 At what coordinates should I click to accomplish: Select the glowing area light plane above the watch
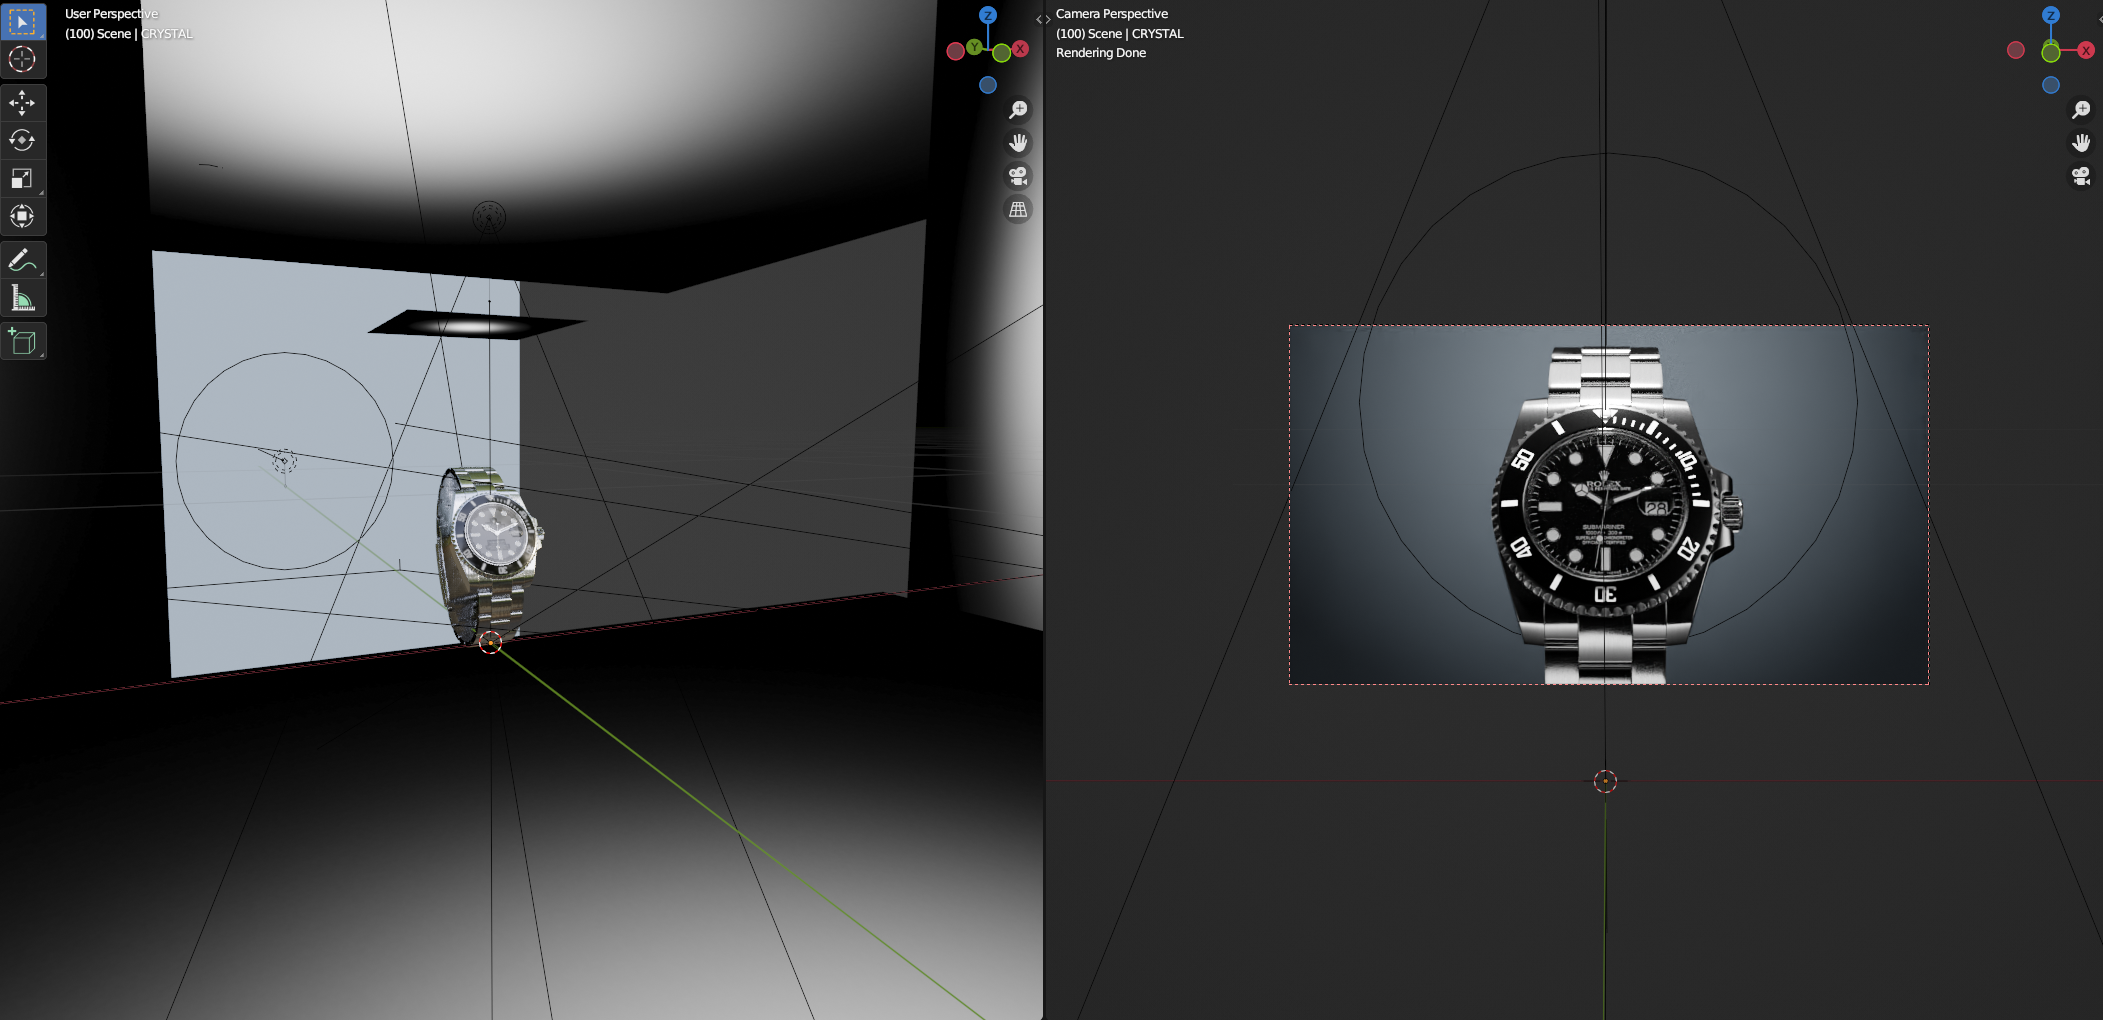click(x=476, y=325)
